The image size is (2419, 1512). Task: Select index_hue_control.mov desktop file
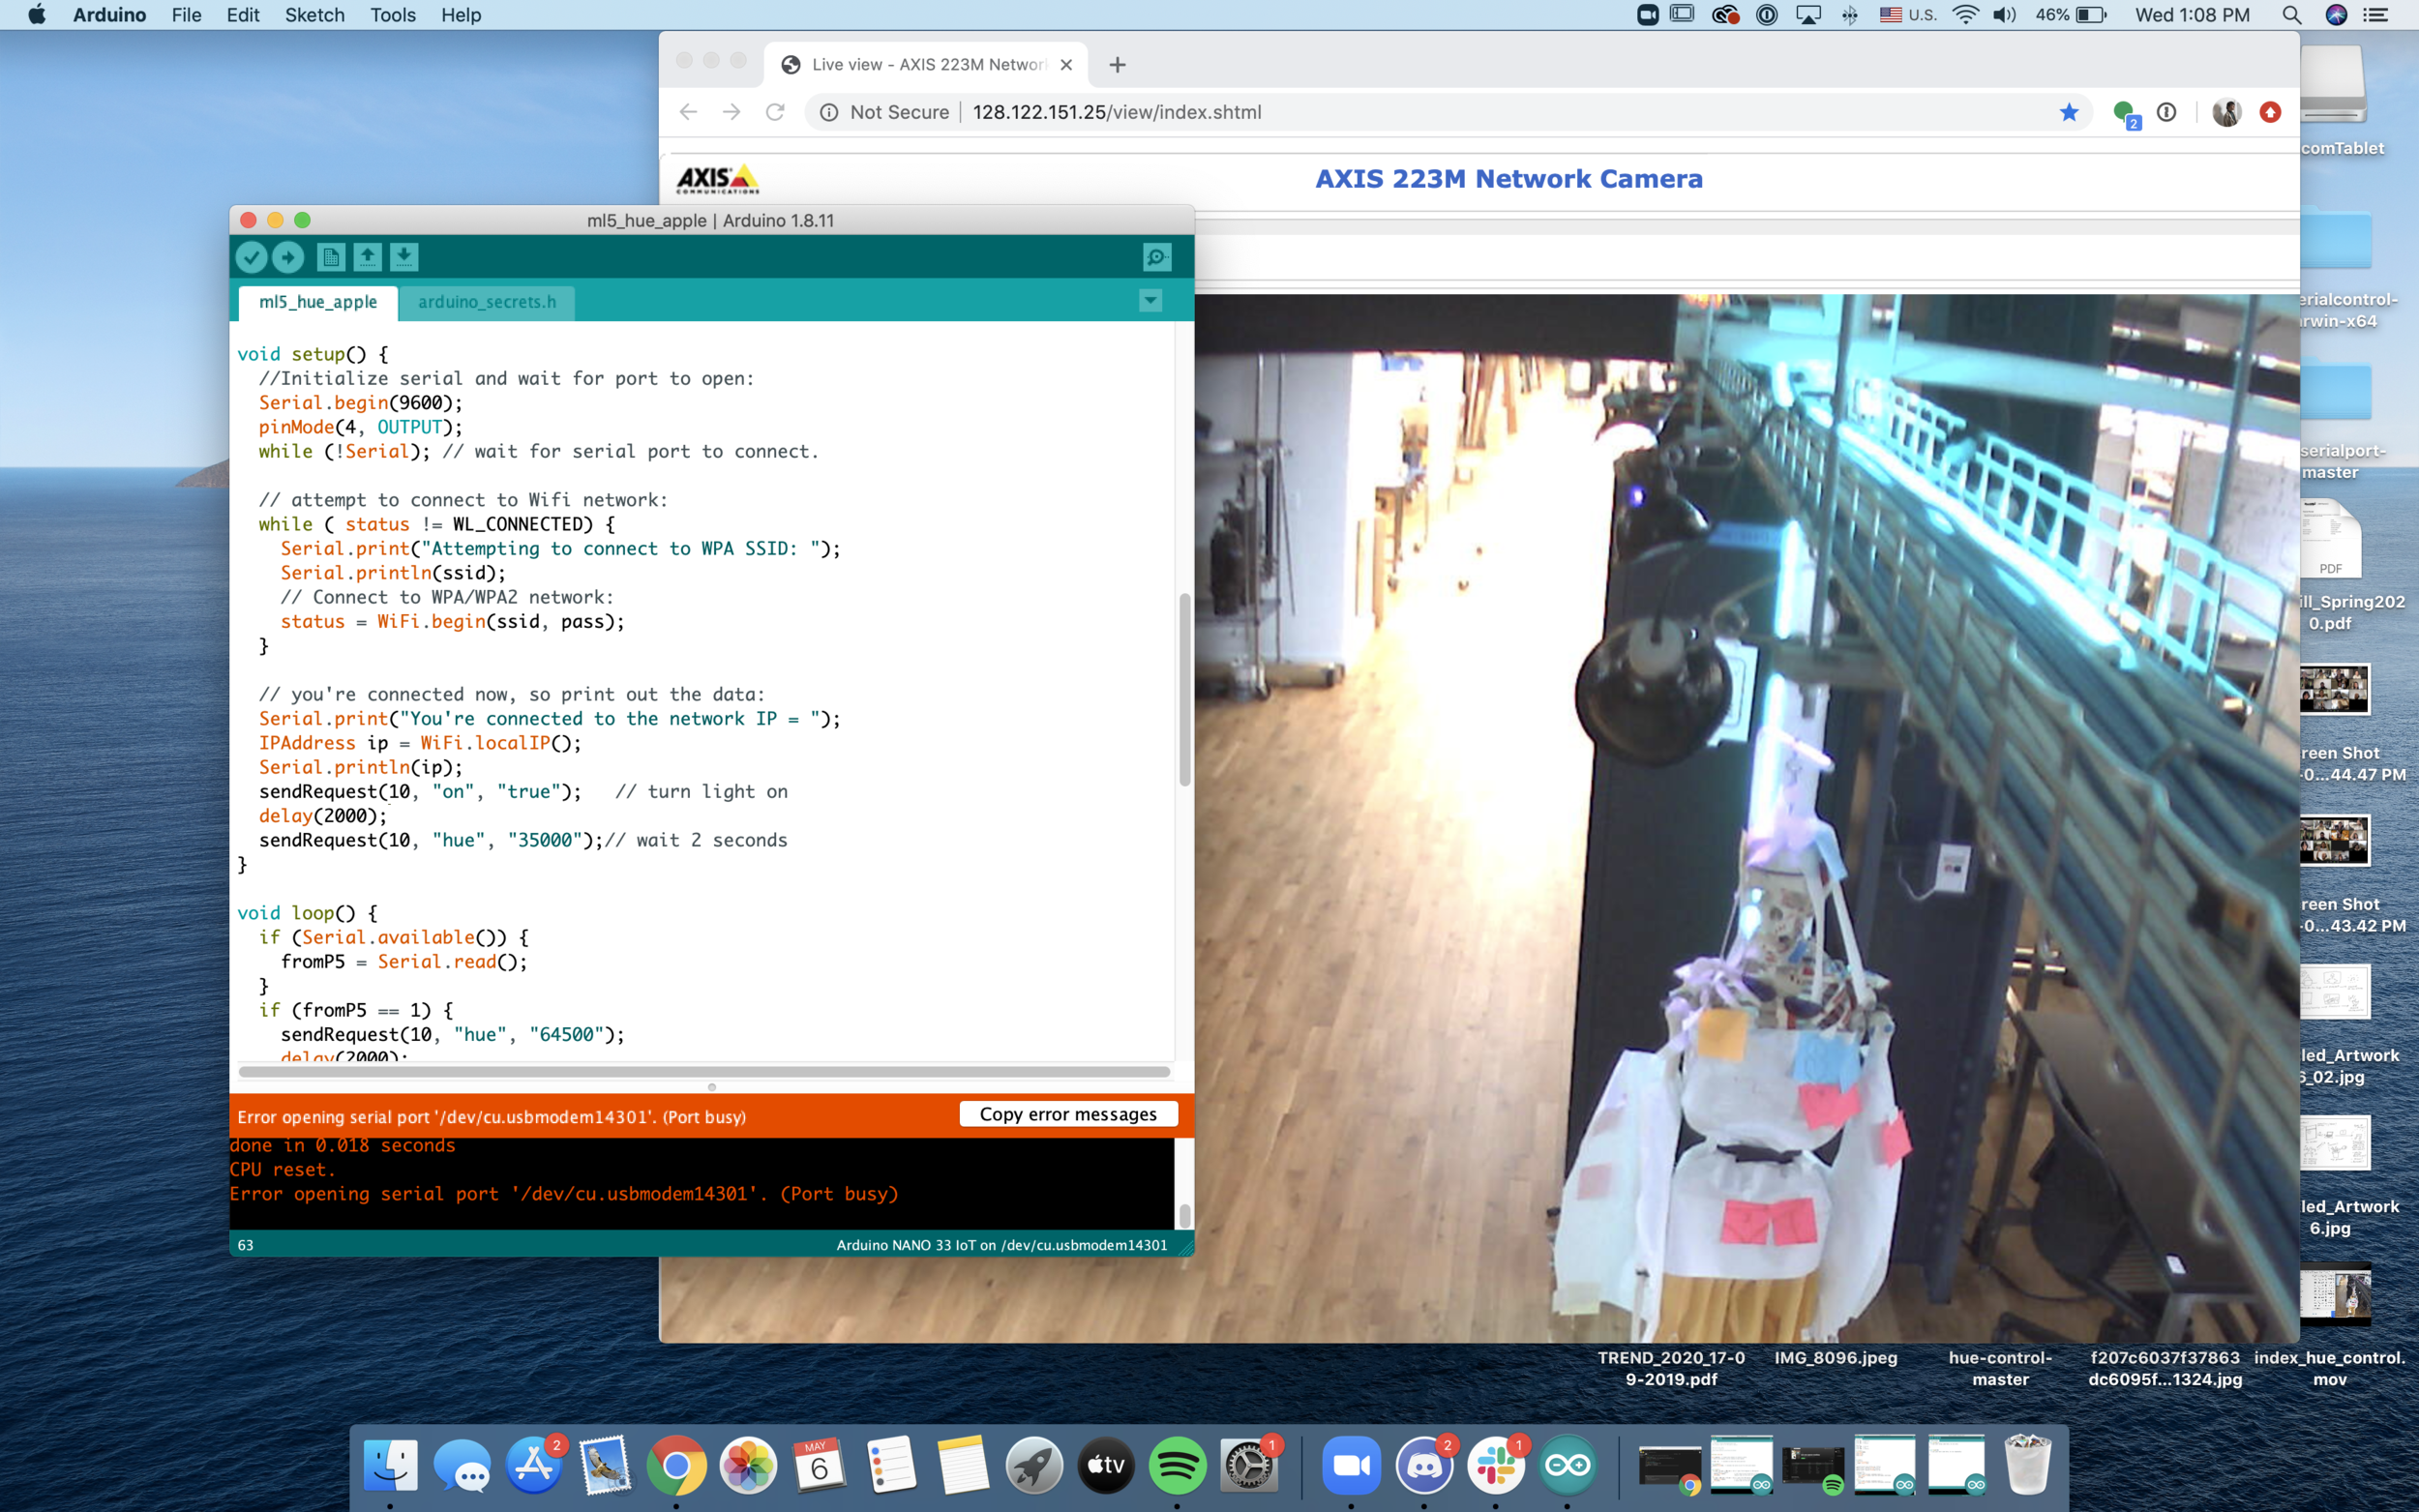pyautogui.click(x=2329, y=1368)
